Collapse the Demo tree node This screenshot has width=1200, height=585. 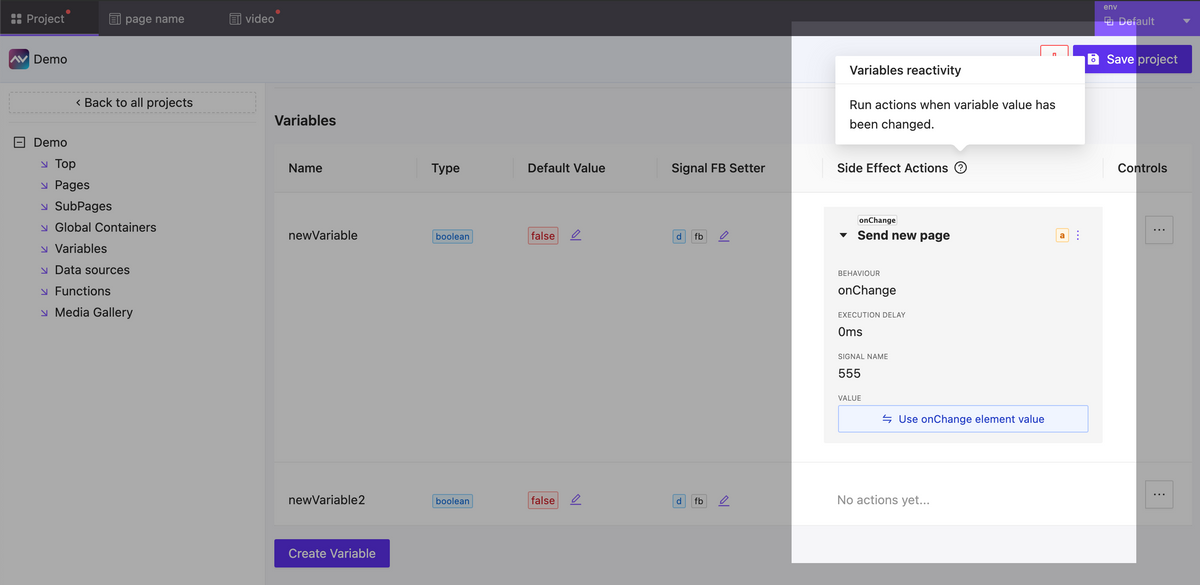click(x=19, y=143)
